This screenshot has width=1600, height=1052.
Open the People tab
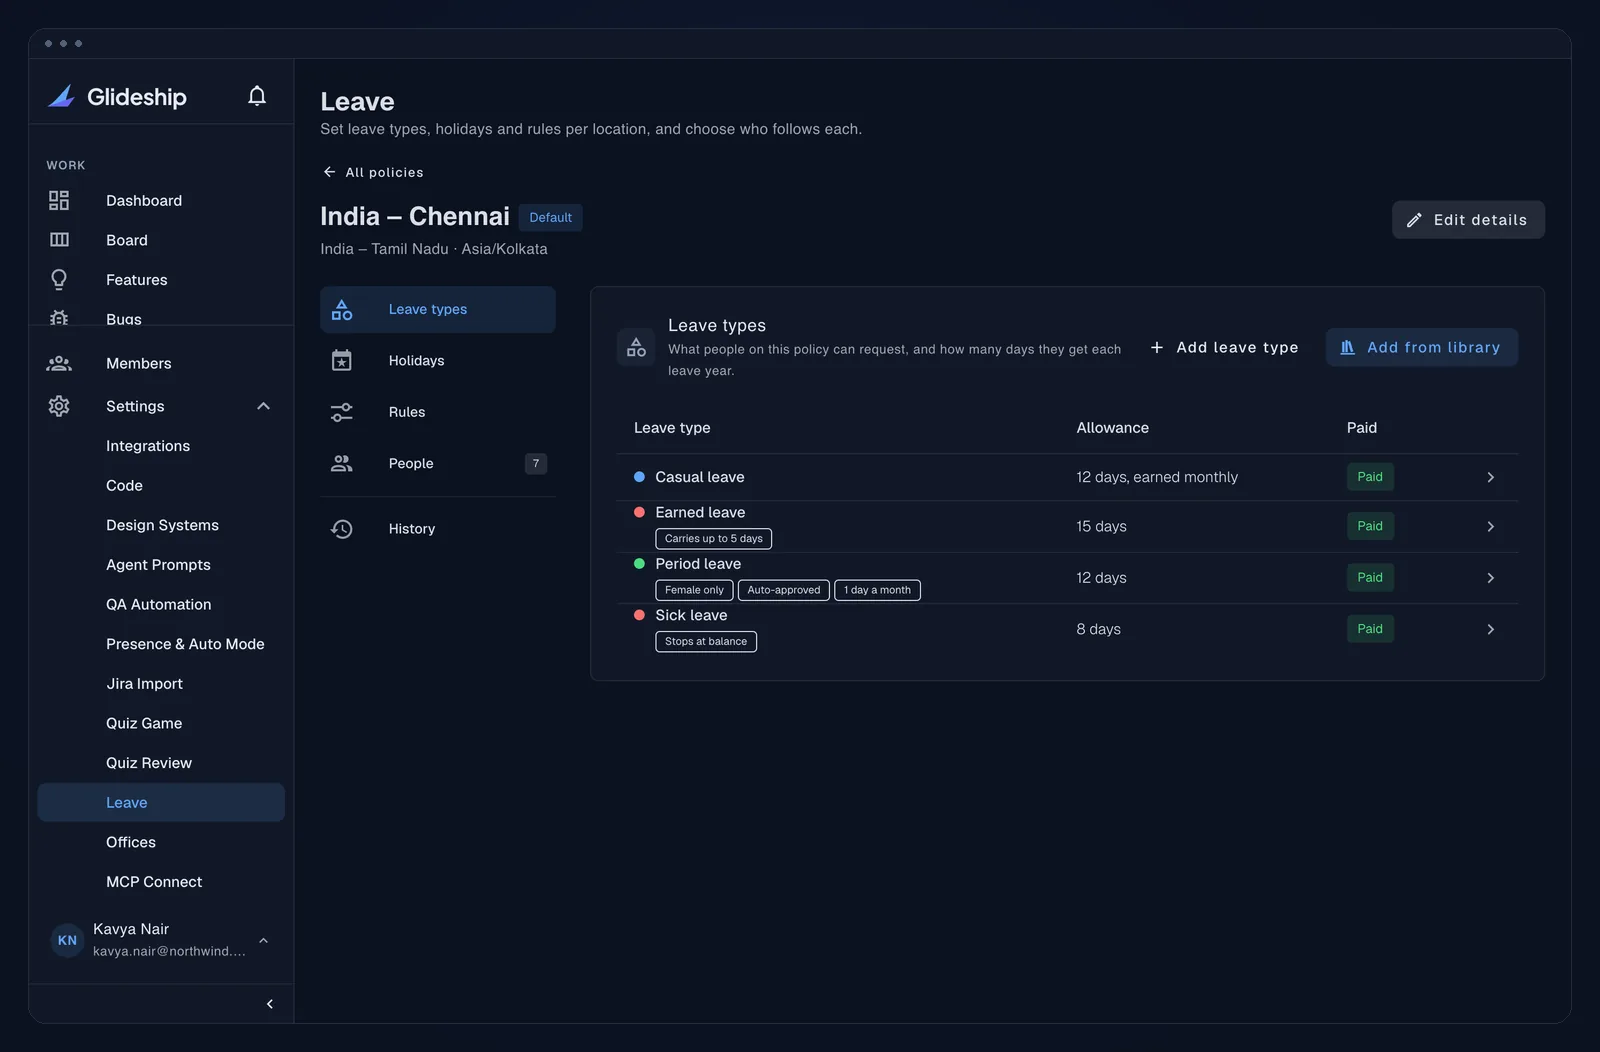click(x=438, y=463)
